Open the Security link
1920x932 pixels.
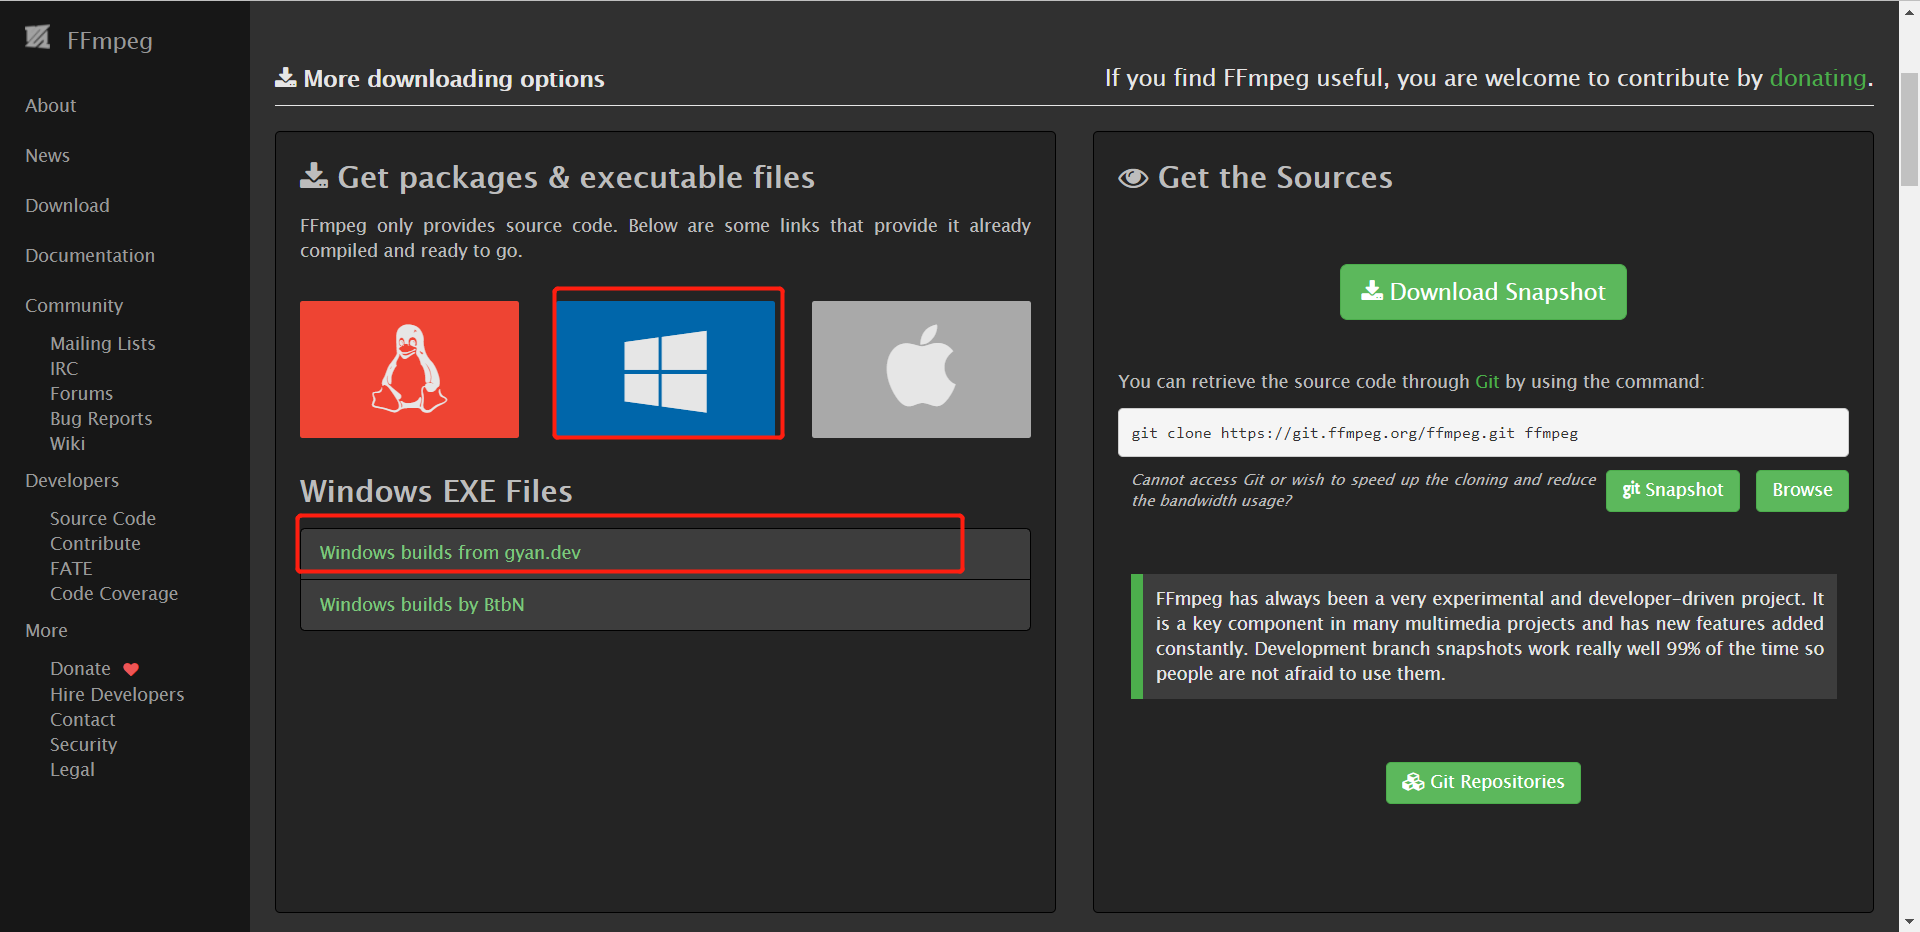tap(83, 745)
